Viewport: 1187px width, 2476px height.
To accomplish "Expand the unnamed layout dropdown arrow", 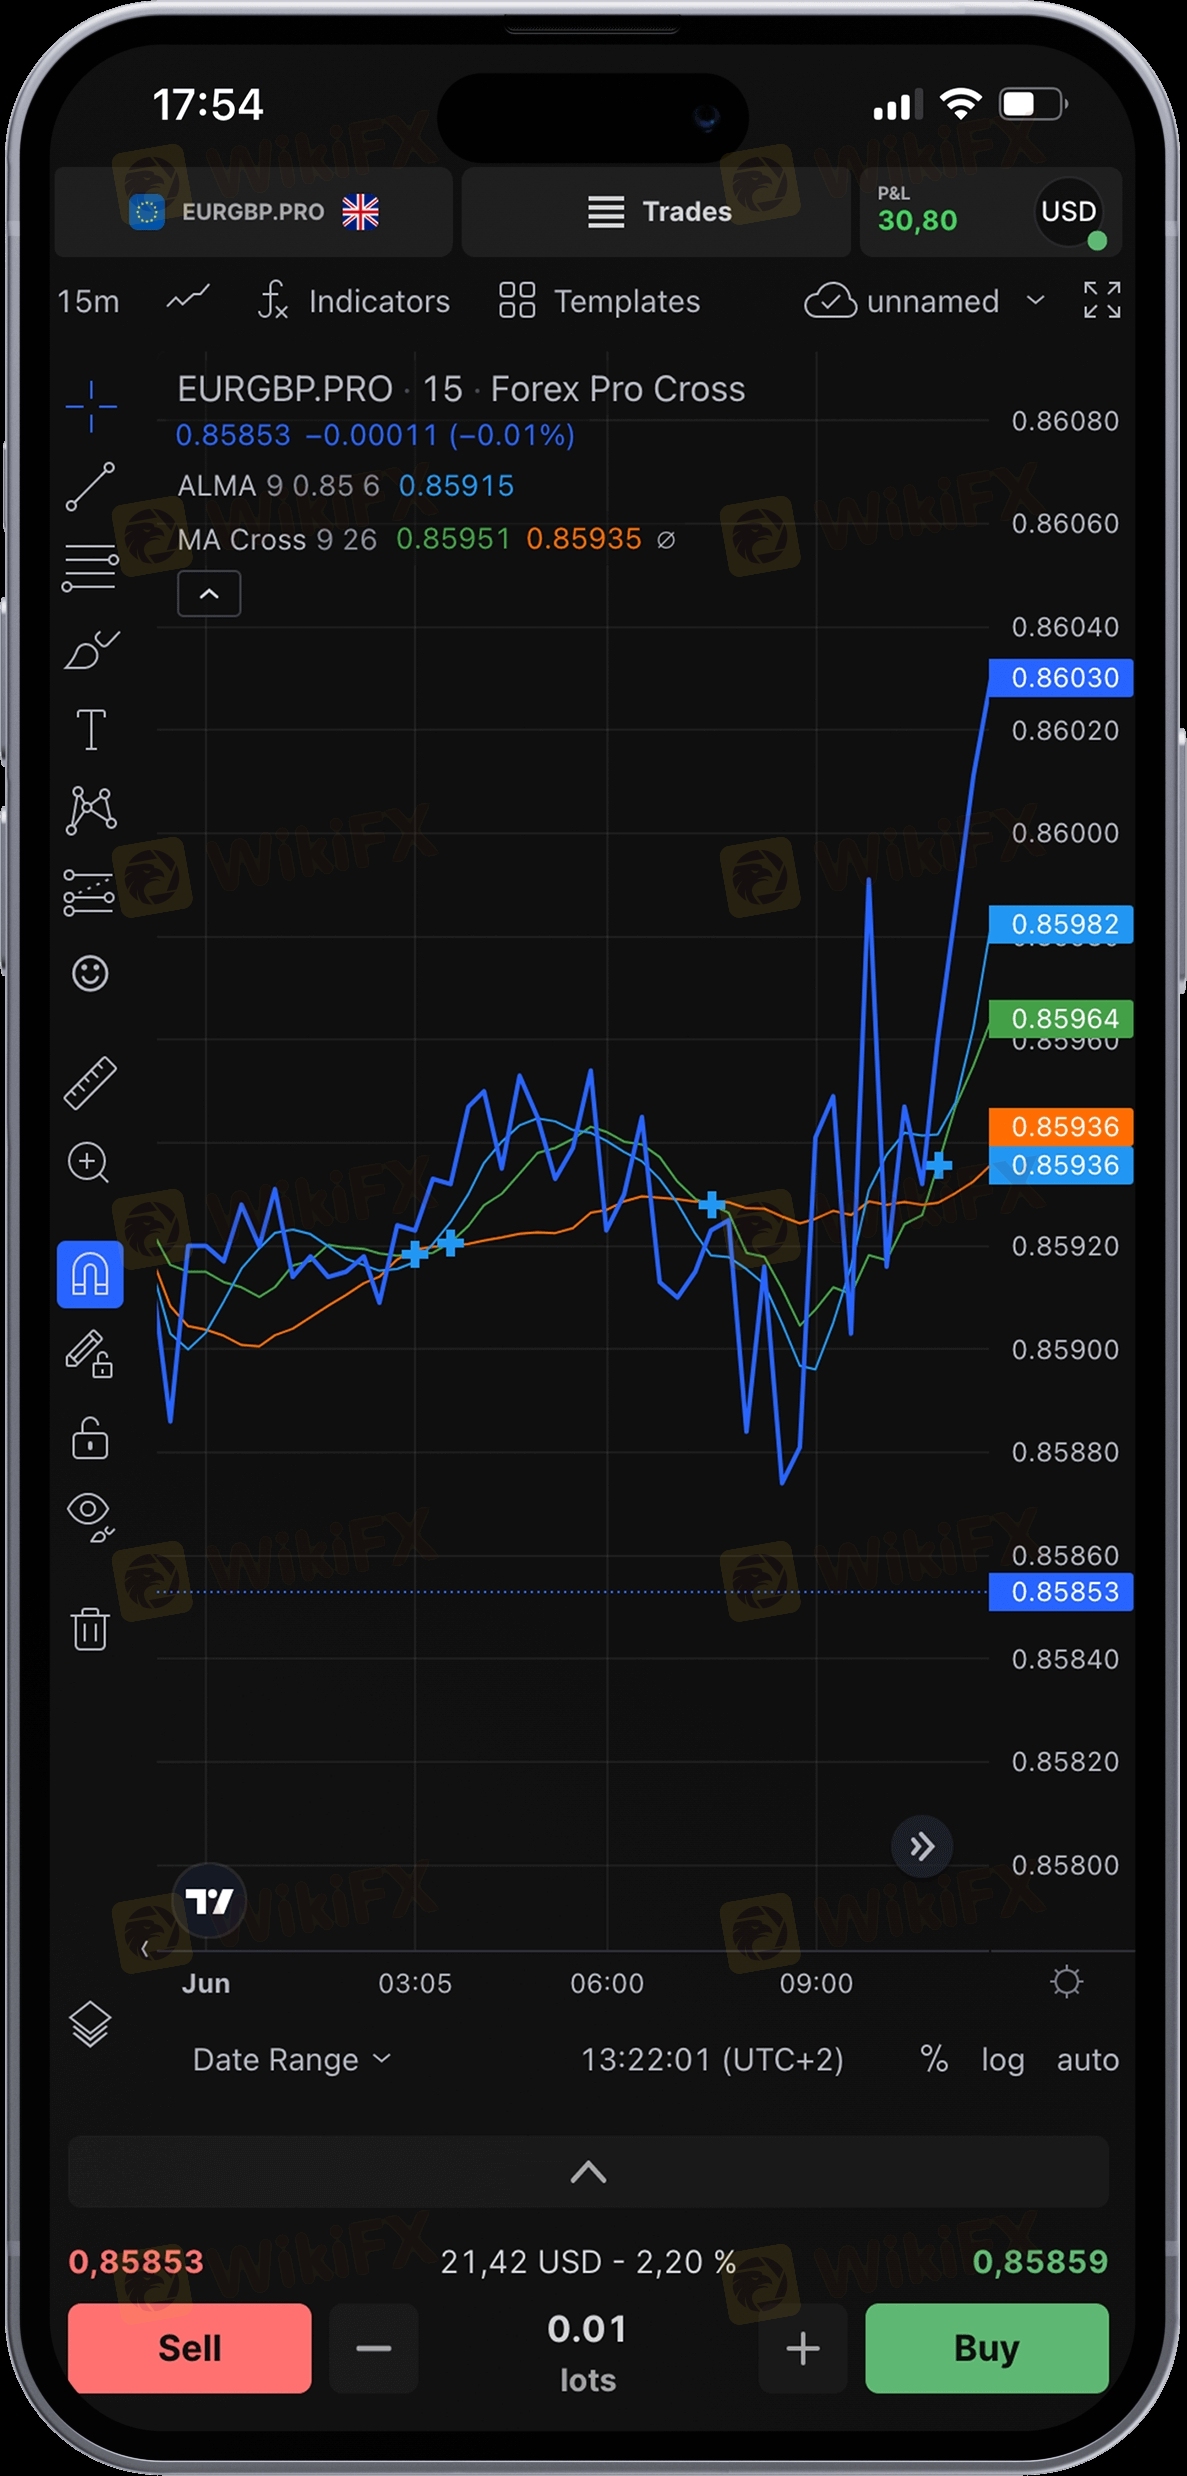I will coord(1036,300).
